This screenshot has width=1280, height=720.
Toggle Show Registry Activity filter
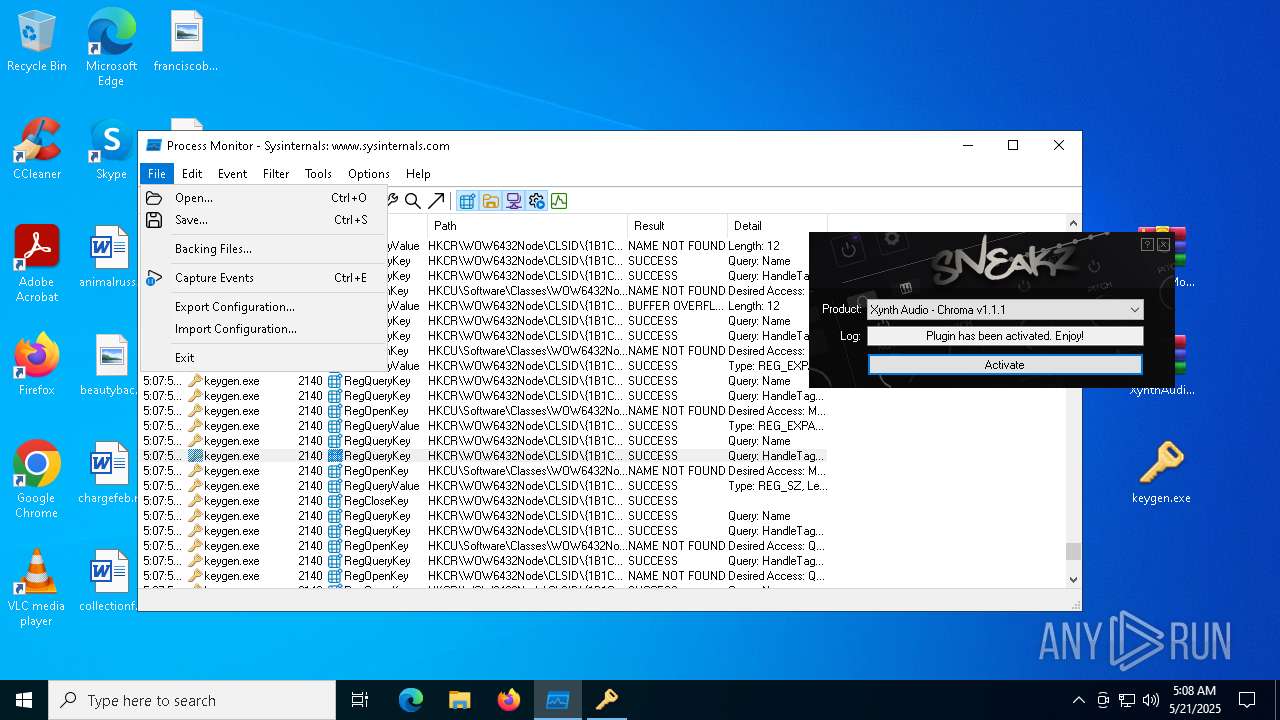(x=467, y=201)
